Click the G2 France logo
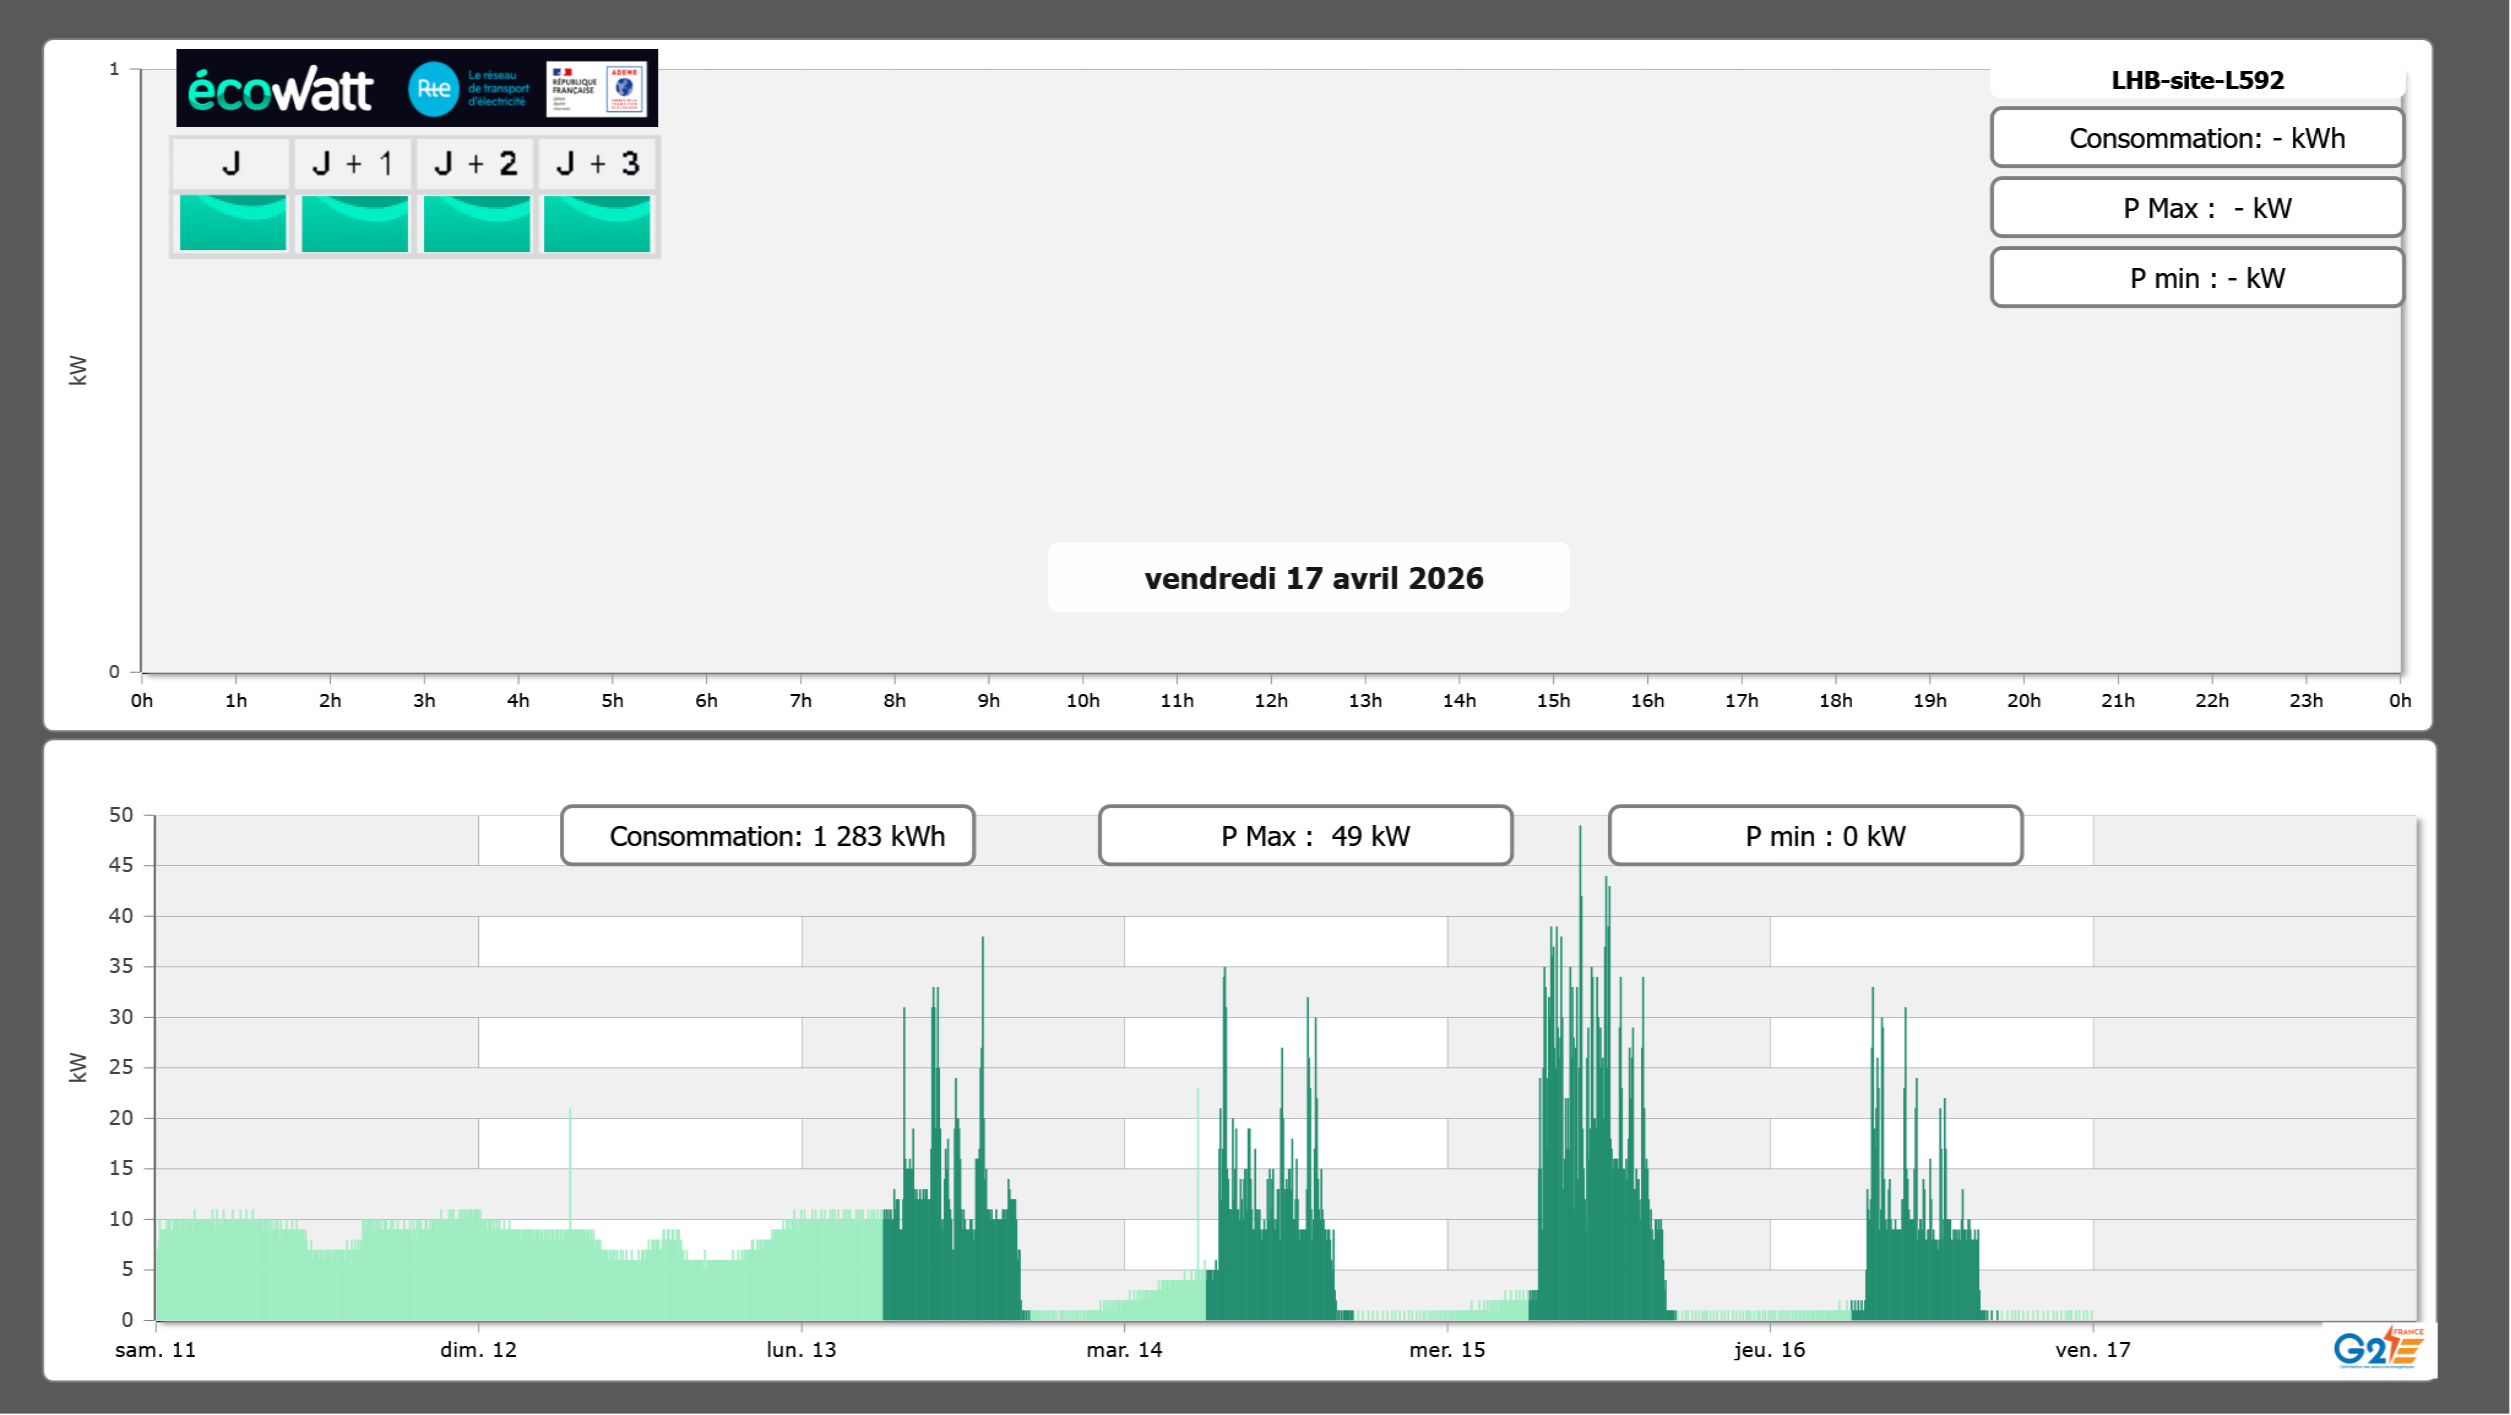The width and height of the screenshot is (2511, 1415). point(2378,1348)
